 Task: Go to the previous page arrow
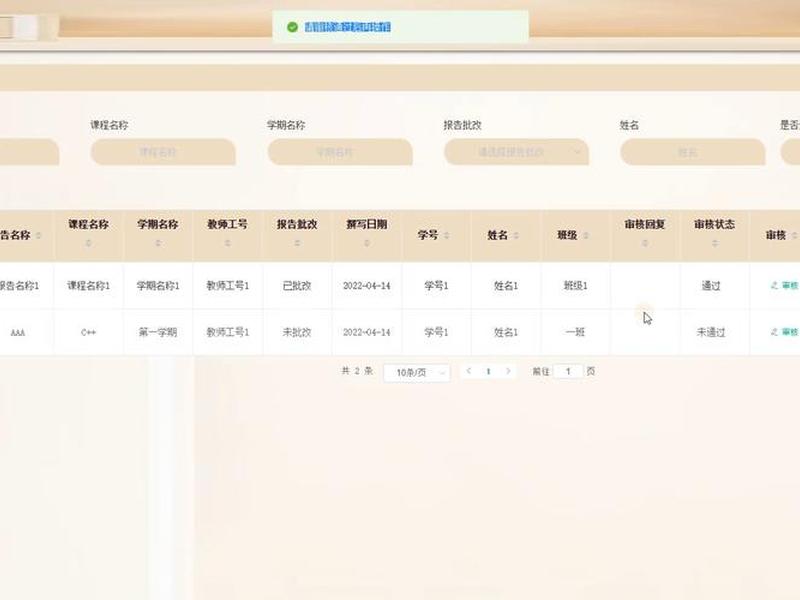click(x=468, y=371)
